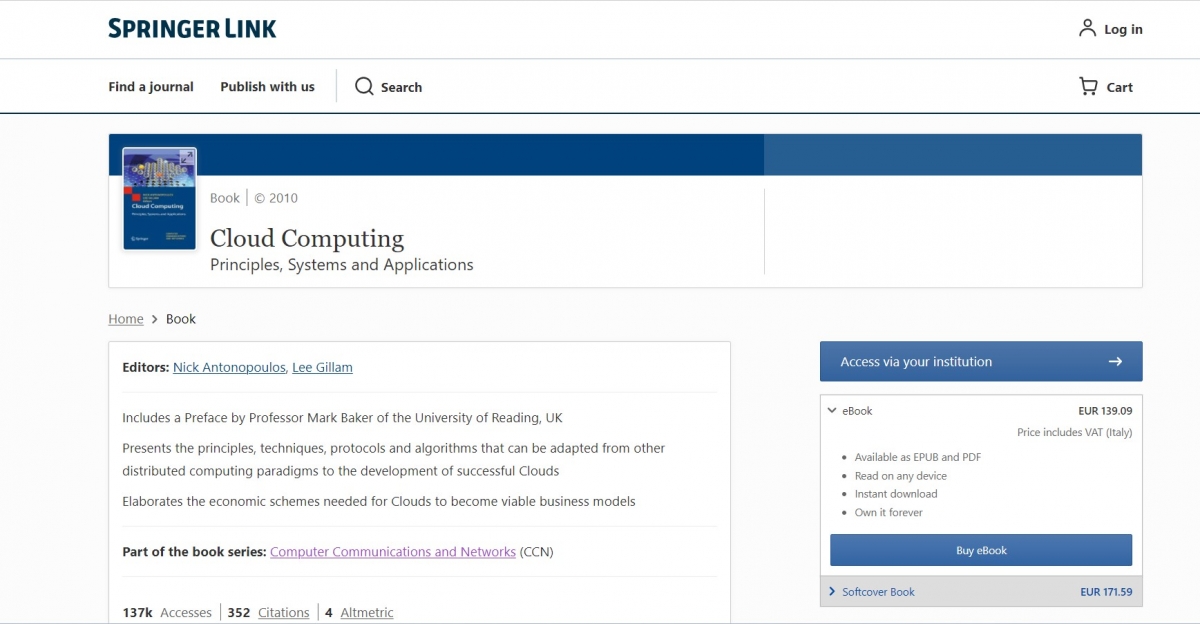This screenshot has width=1200, height=624.
Task: Click the eBook price EUR 139.09
Action: (x=1105, y=410)
